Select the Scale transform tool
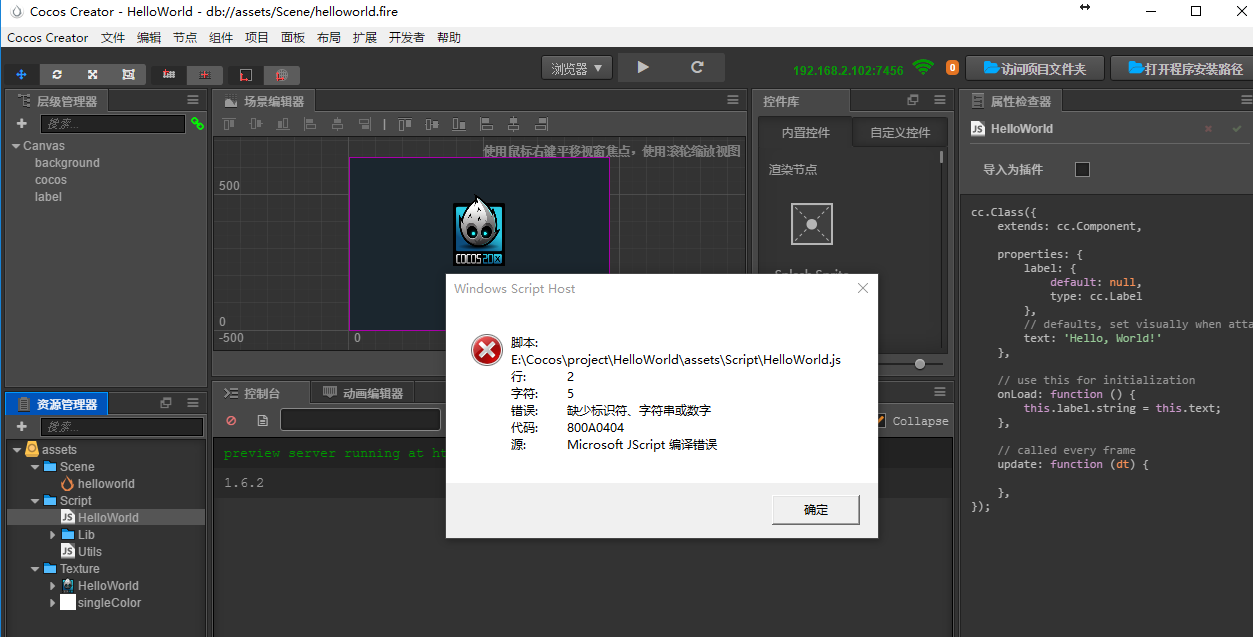1253x637 pixels. [x=92, y=75]
